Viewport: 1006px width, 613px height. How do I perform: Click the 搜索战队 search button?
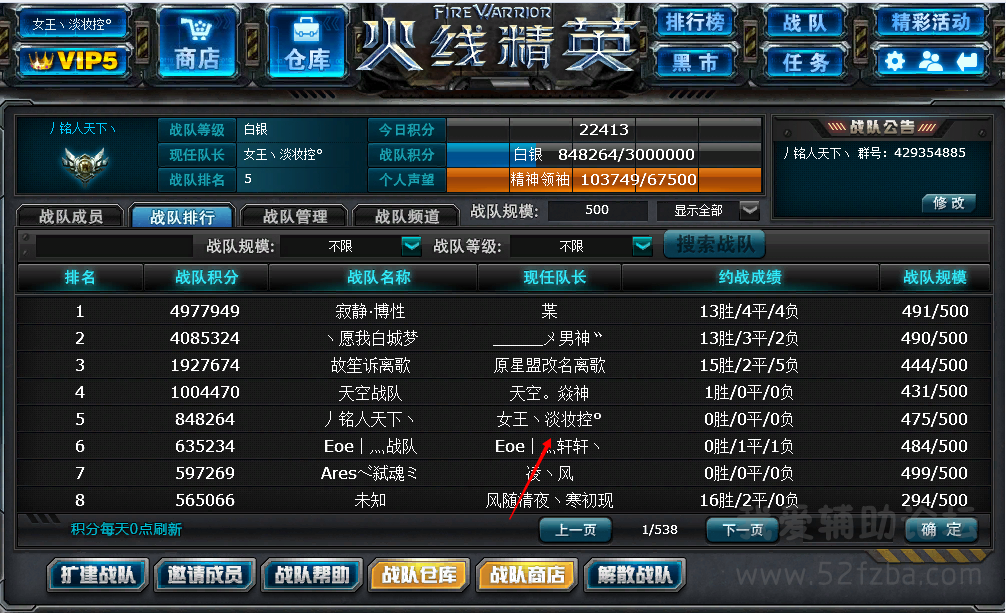714,245
